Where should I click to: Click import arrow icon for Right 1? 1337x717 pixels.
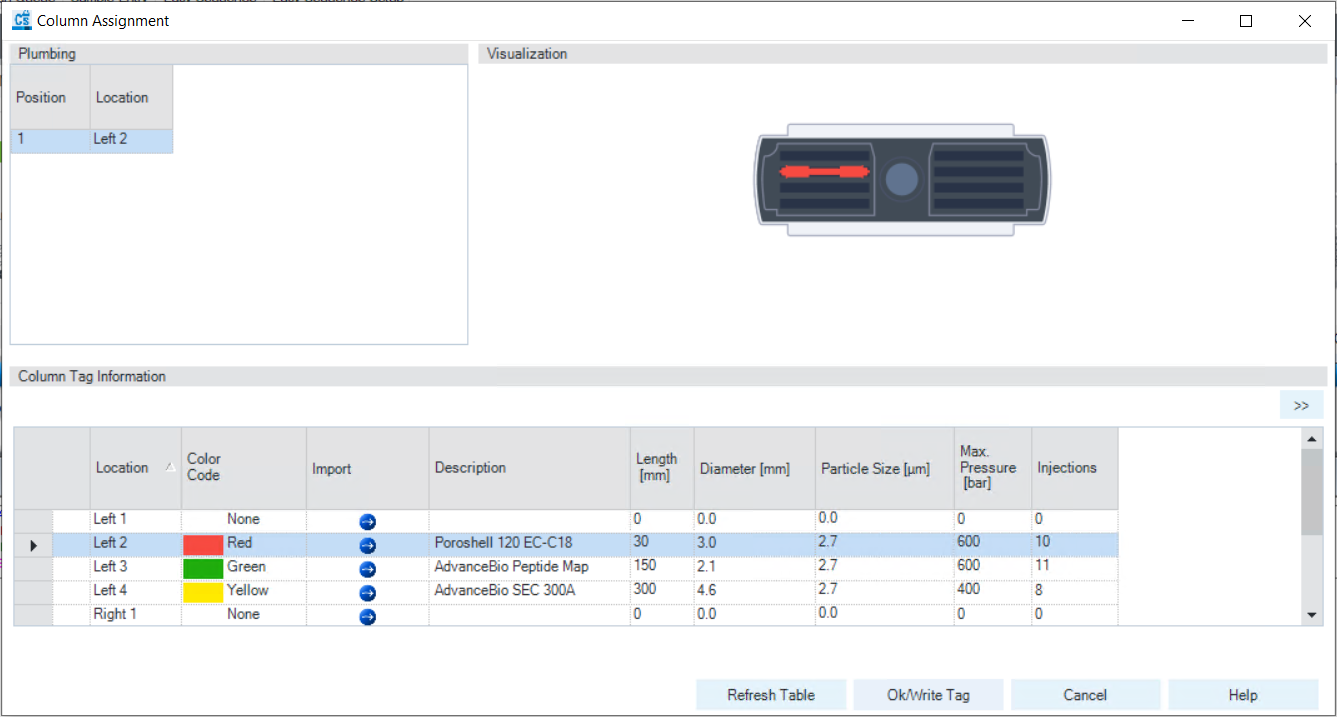click(367, 617)
